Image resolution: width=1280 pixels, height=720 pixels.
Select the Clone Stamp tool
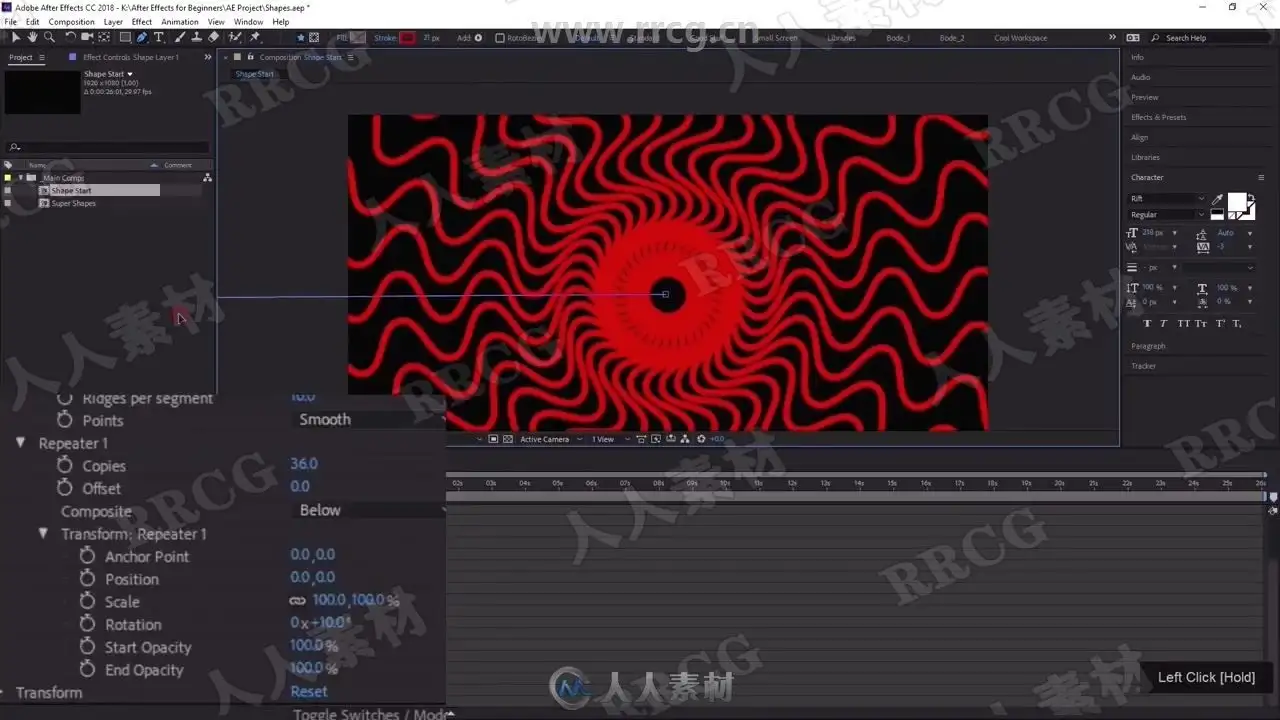point(196,38)
